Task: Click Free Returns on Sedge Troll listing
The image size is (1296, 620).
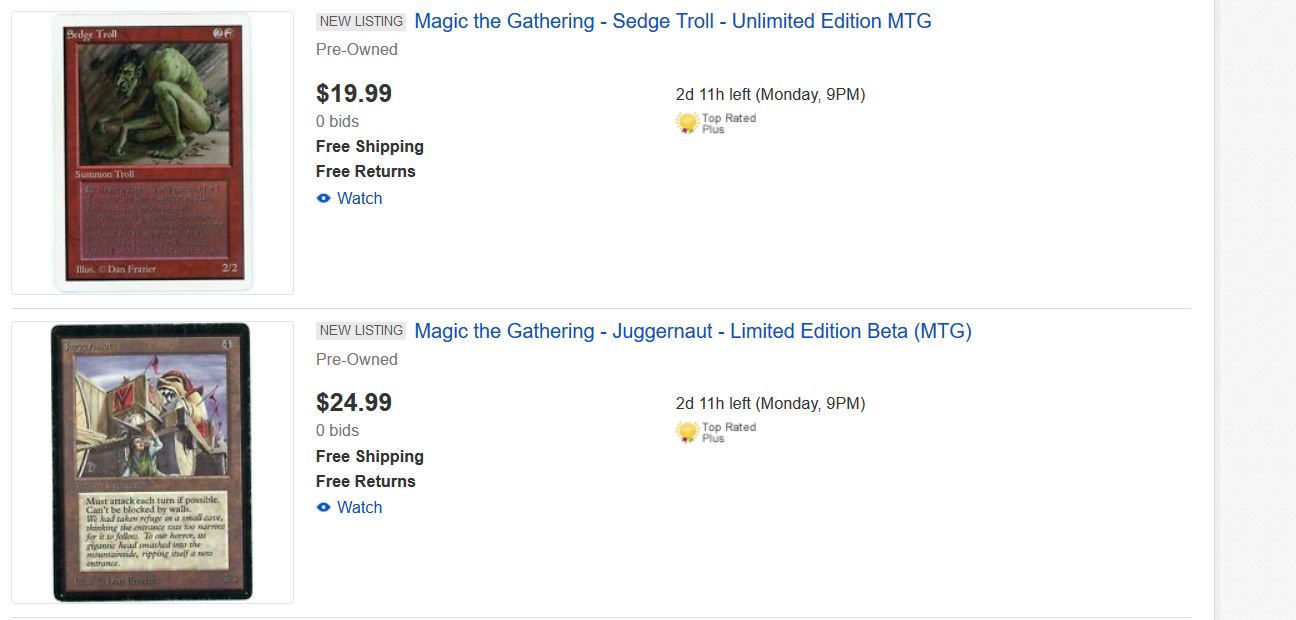Action: point(365,171)
